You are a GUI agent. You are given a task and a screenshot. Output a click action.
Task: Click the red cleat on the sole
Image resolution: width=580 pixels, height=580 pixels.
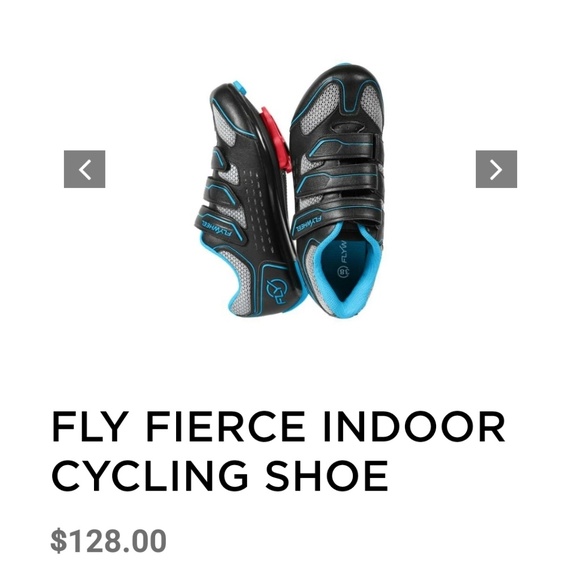(x=277, y=139)
